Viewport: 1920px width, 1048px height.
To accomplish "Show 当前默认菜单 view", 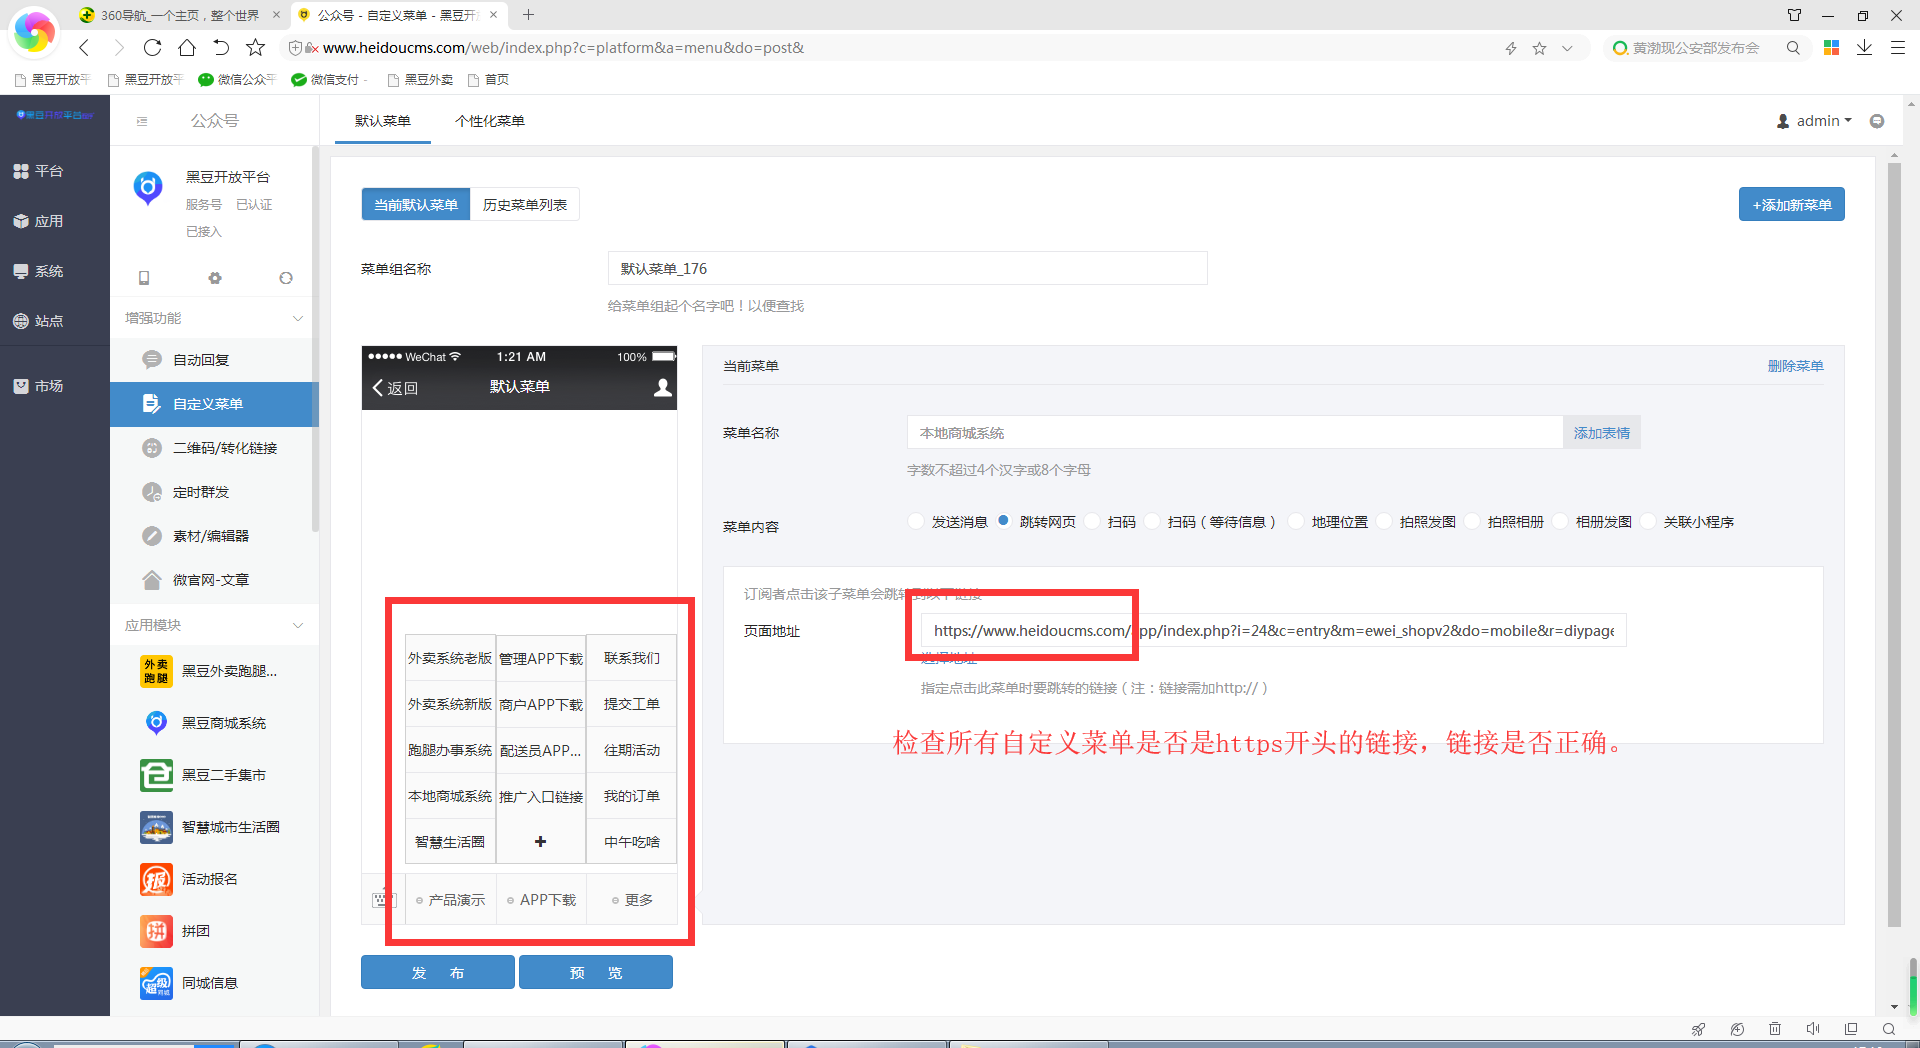I will pyautogui.click(x=416, y=204).
